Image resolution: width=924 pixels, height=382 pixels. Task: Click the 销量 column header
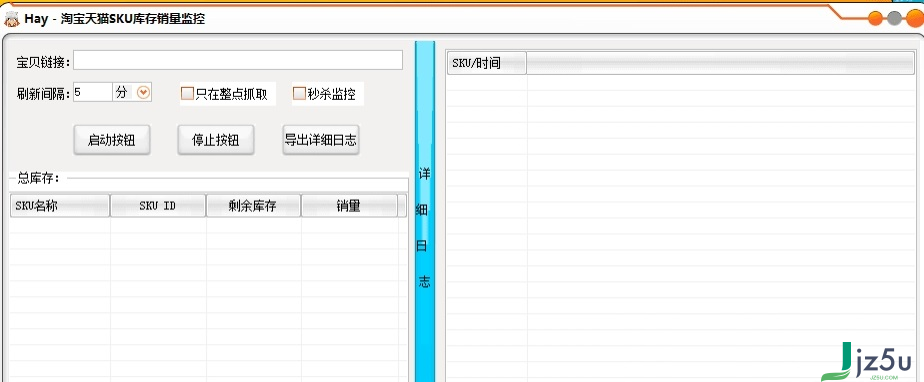coord(349,206)
